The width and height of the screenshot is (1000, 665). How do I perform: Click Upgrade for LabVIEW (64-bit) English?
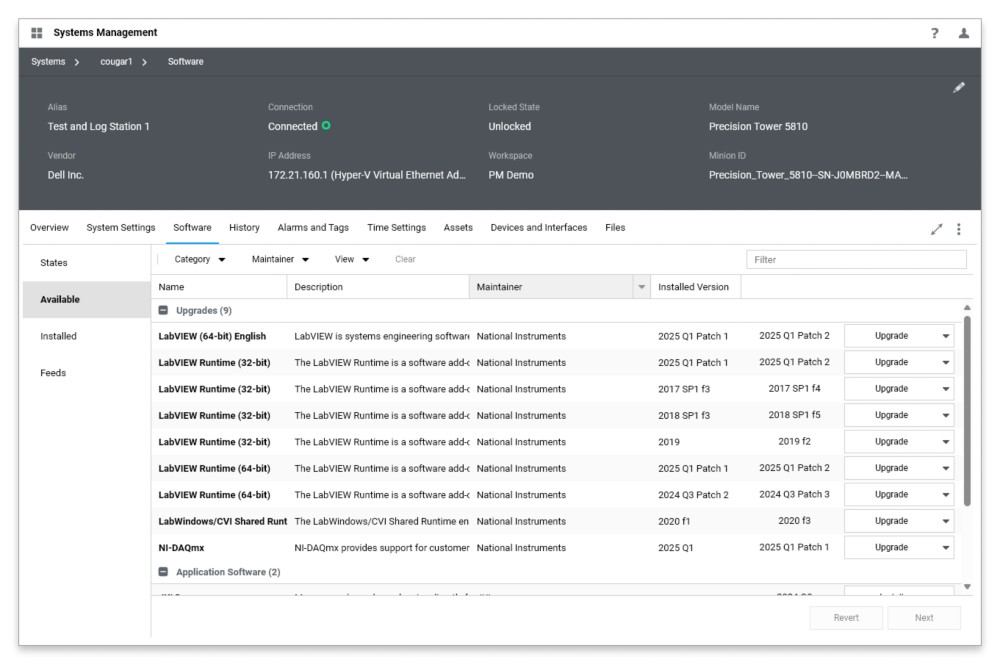891,336
